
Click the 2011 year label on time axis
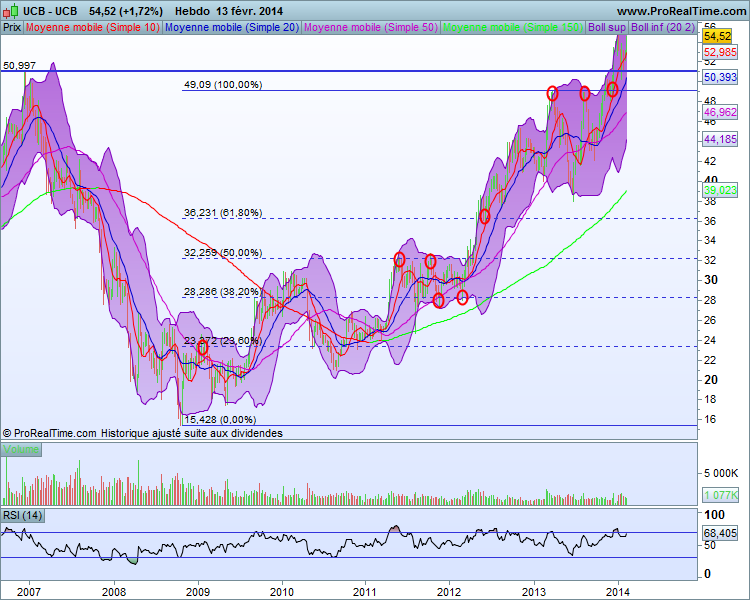[365, 592]
